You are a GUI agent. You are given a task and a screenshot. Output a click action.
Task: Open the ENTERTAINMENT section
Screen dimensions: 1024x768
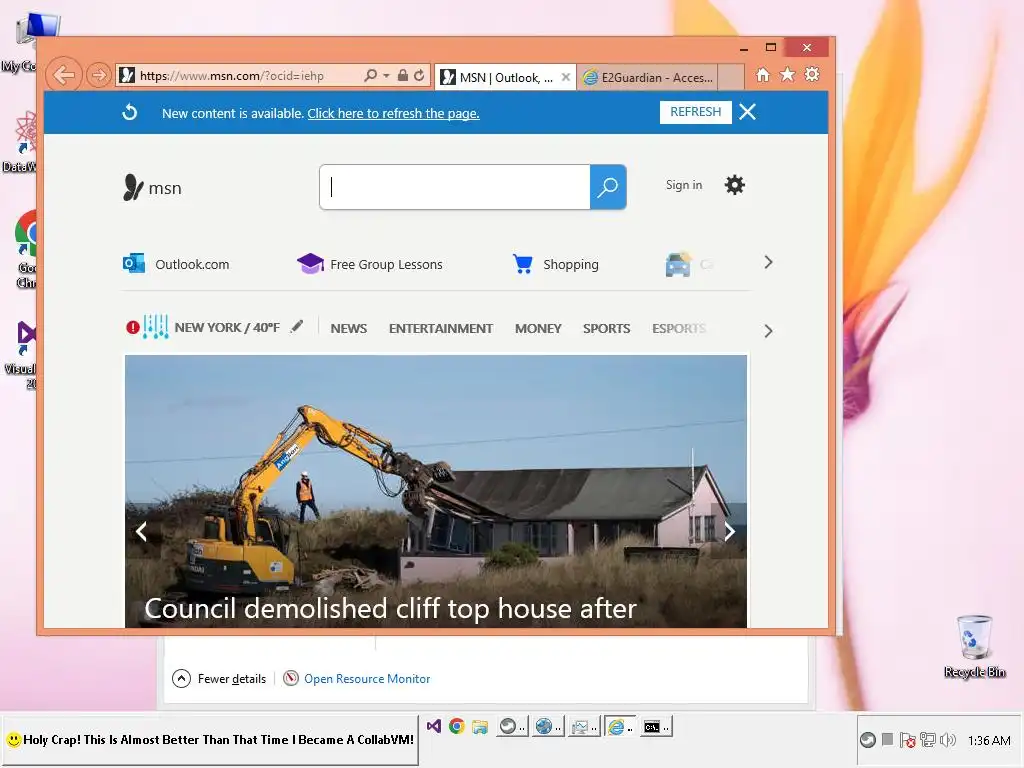tap(441, 328)
